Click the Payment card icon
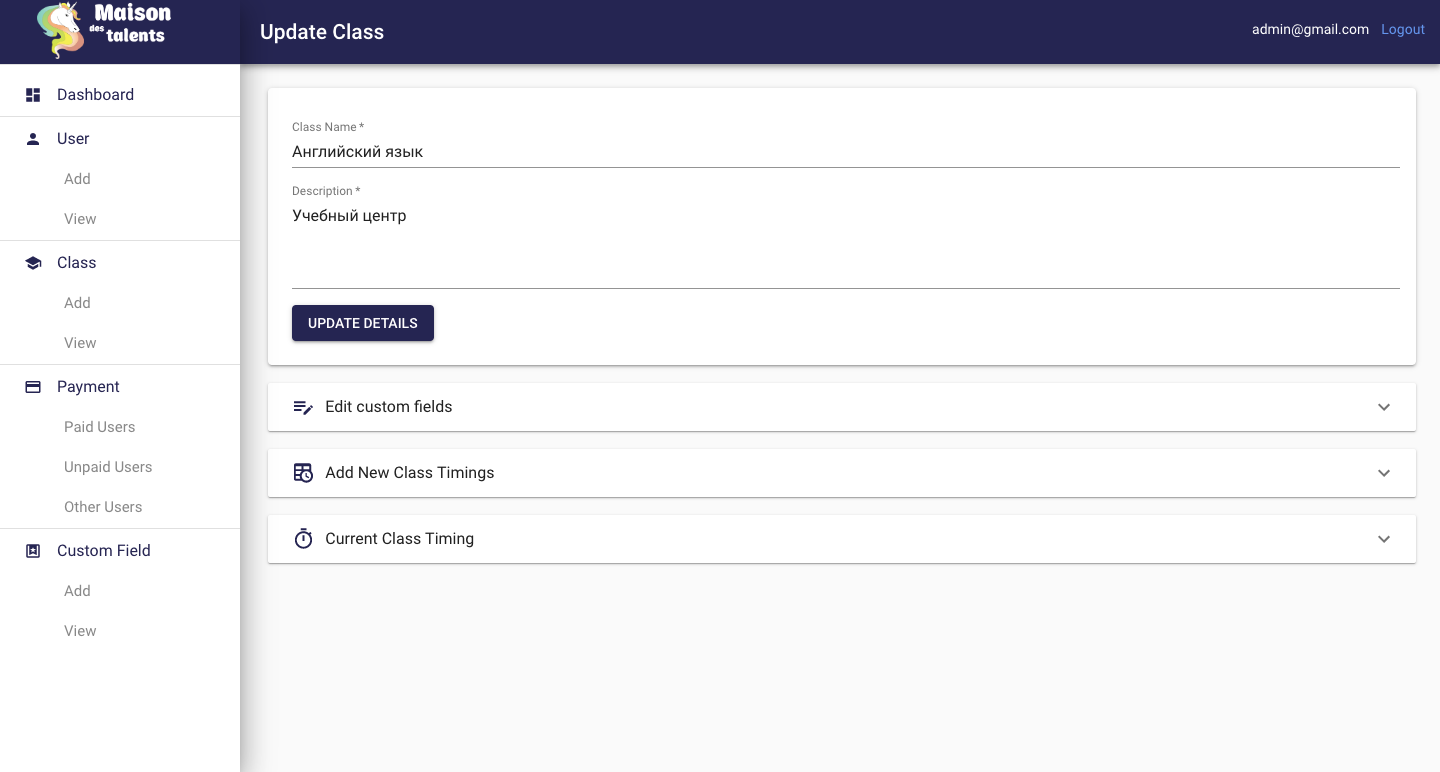 pyautogui.click(x=33, y=387)
